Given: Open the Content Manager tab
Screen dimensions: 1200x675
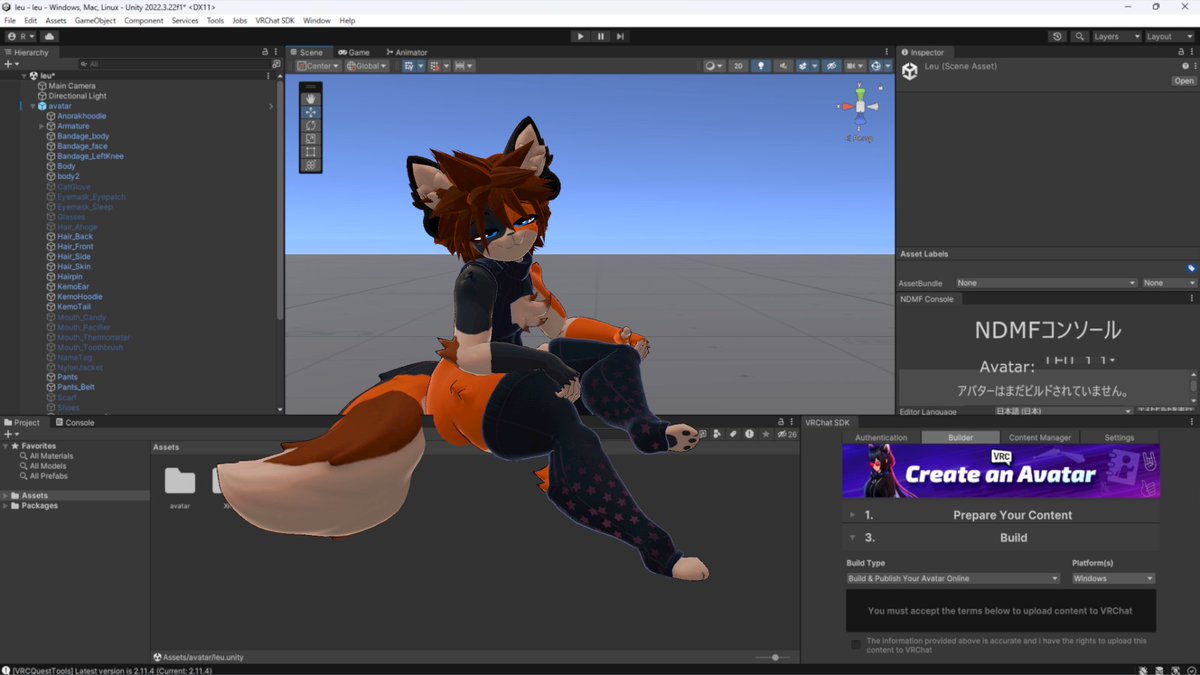Looking at the screenshot, I should 1040,437.
